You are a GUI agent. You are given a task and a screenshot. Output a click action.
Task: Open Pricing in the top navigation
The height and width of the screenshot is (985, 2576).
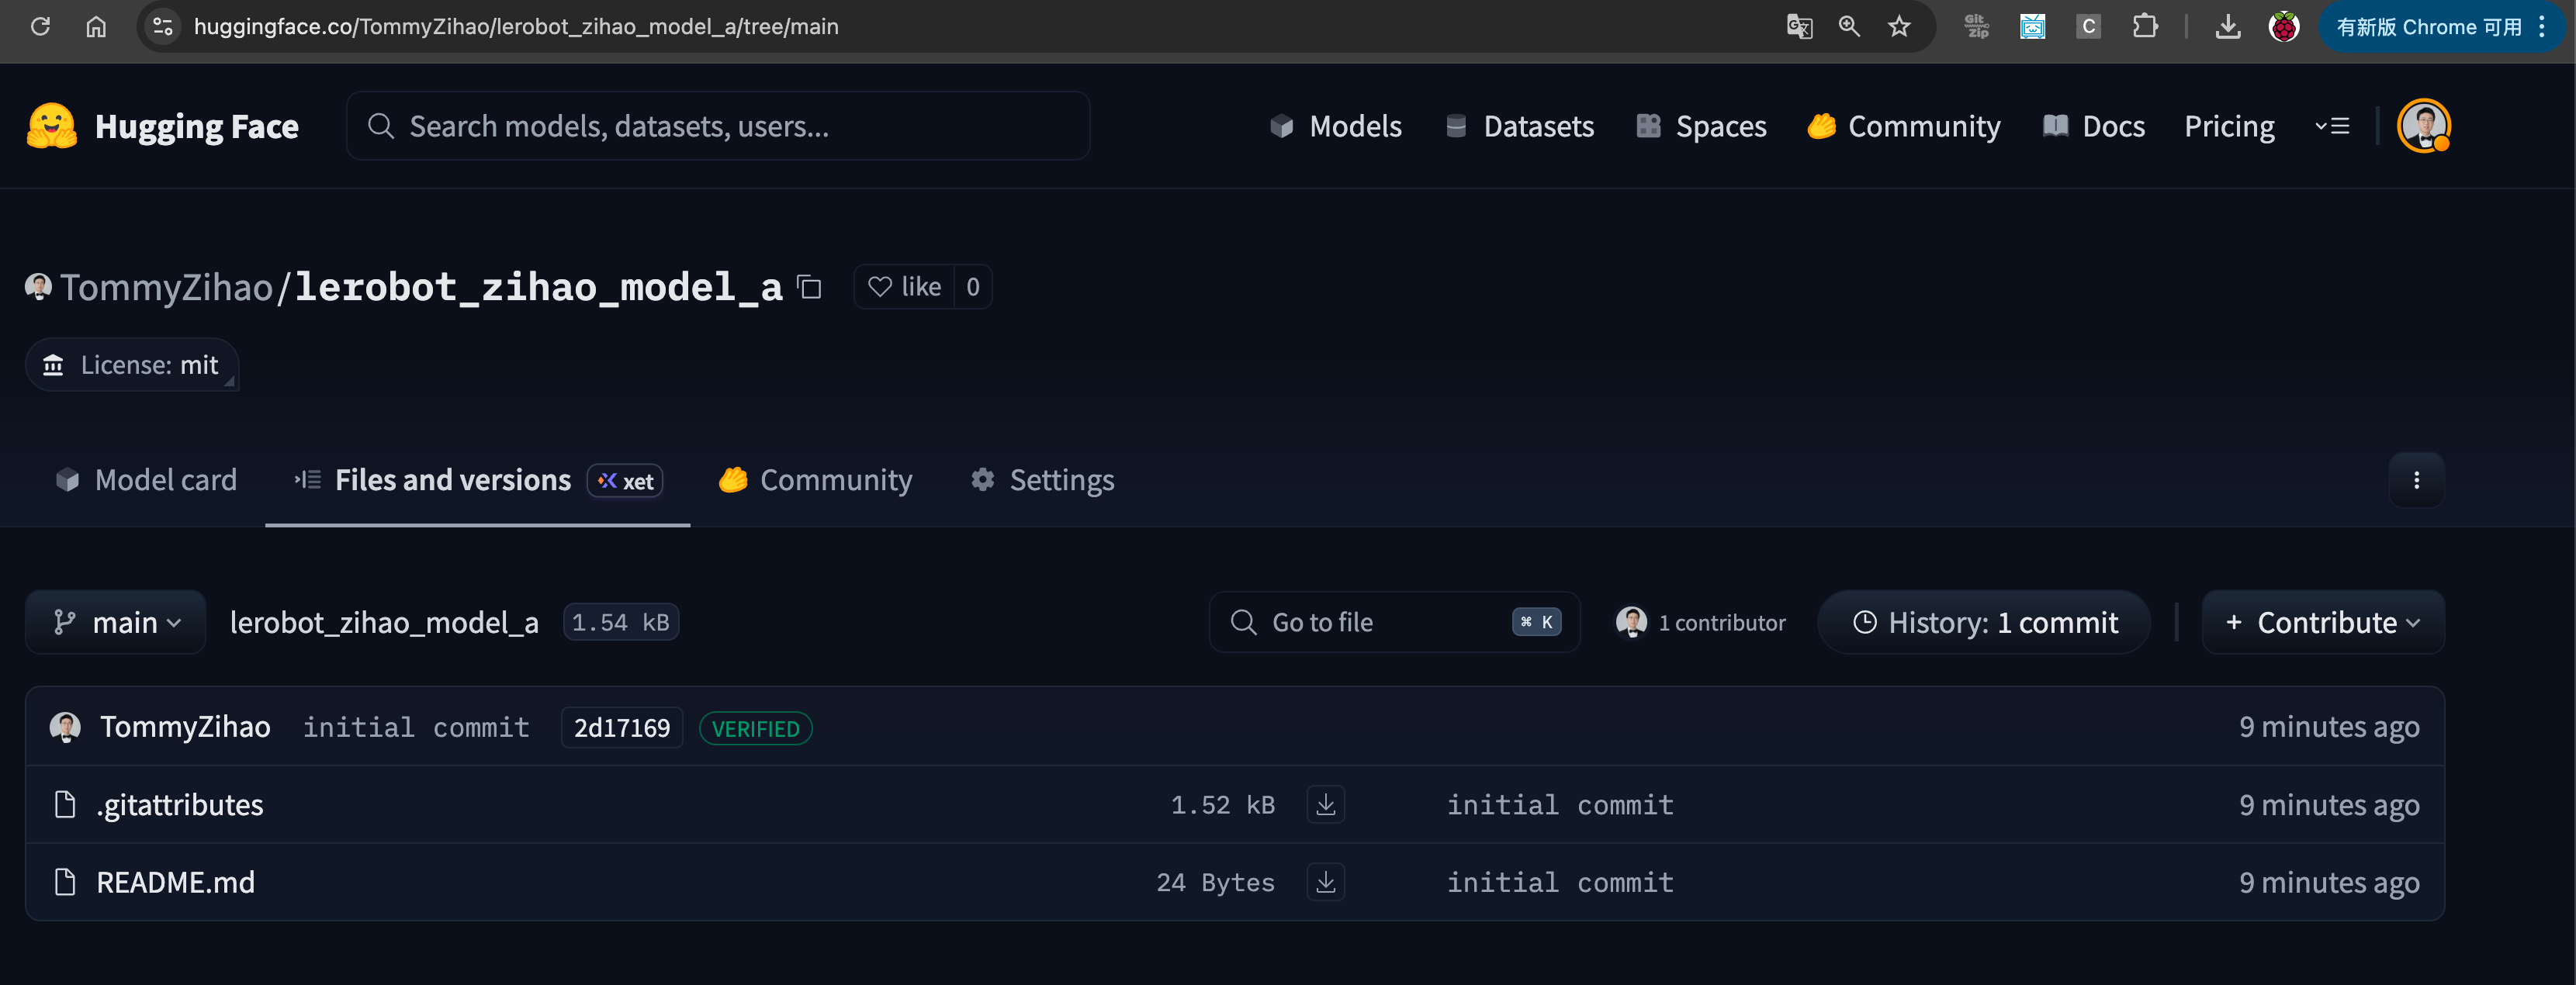(2229, 126)
